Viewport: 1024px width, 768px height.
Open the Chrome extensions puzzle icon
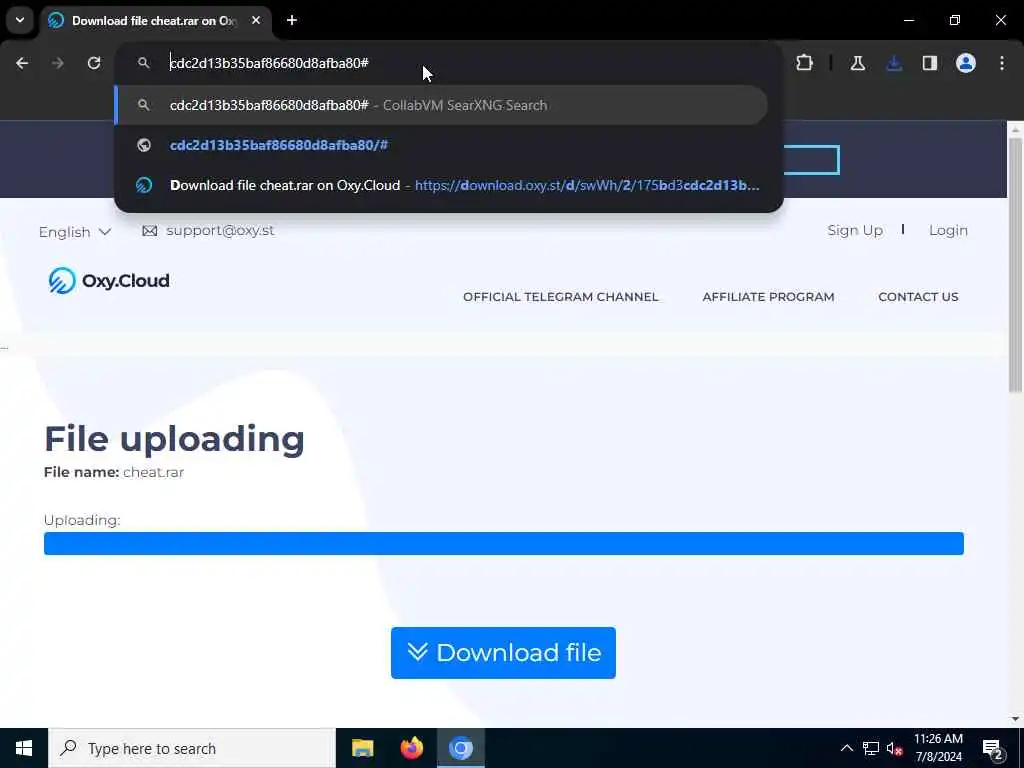pyautogui.click(x=805, y=63)
